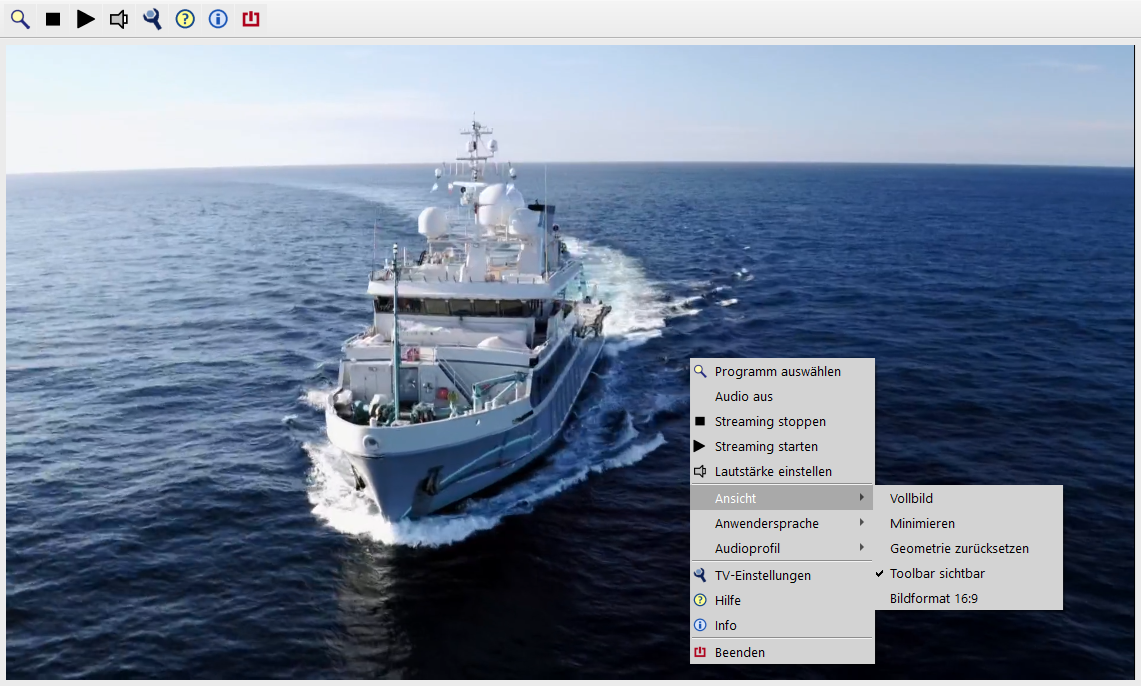Toggle Bildformat 16:9 in submenu
Viewport: 1141px width, 686px height.
[933, 599]
